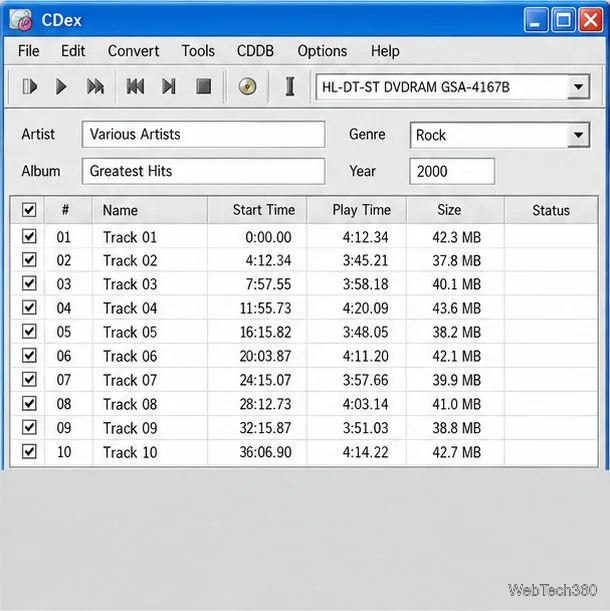The height and width of the screenshot is (611, 610).
Task: Click the I-beam shaped toolbar icon
Action: [290, 87]
